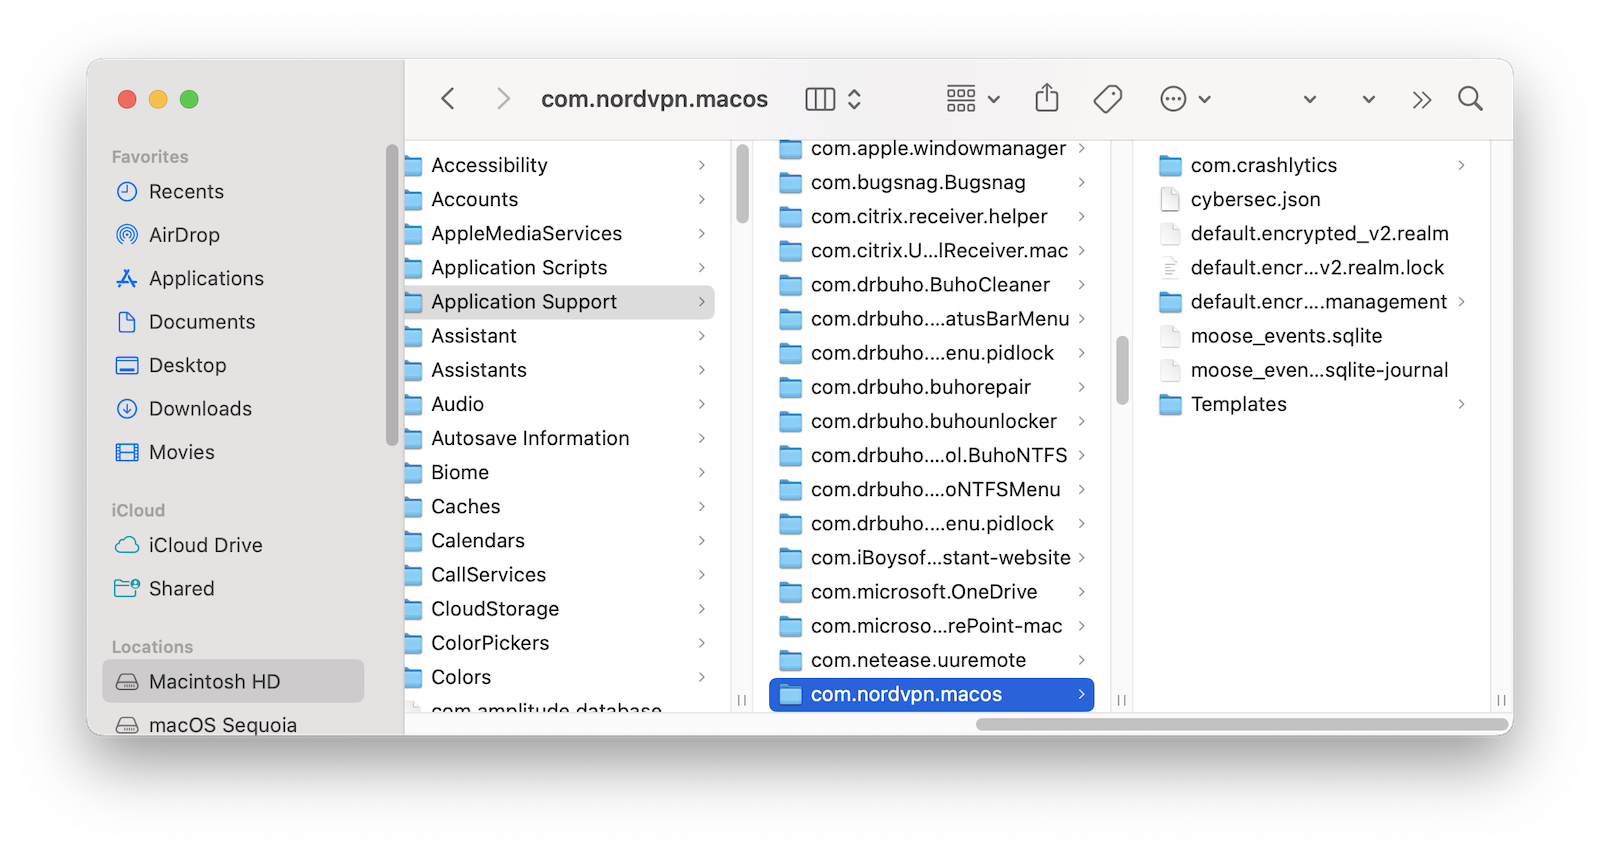Viewport: 1600px width, 850px height.
Task: Select Macintosh HD location
Action: 233,682
